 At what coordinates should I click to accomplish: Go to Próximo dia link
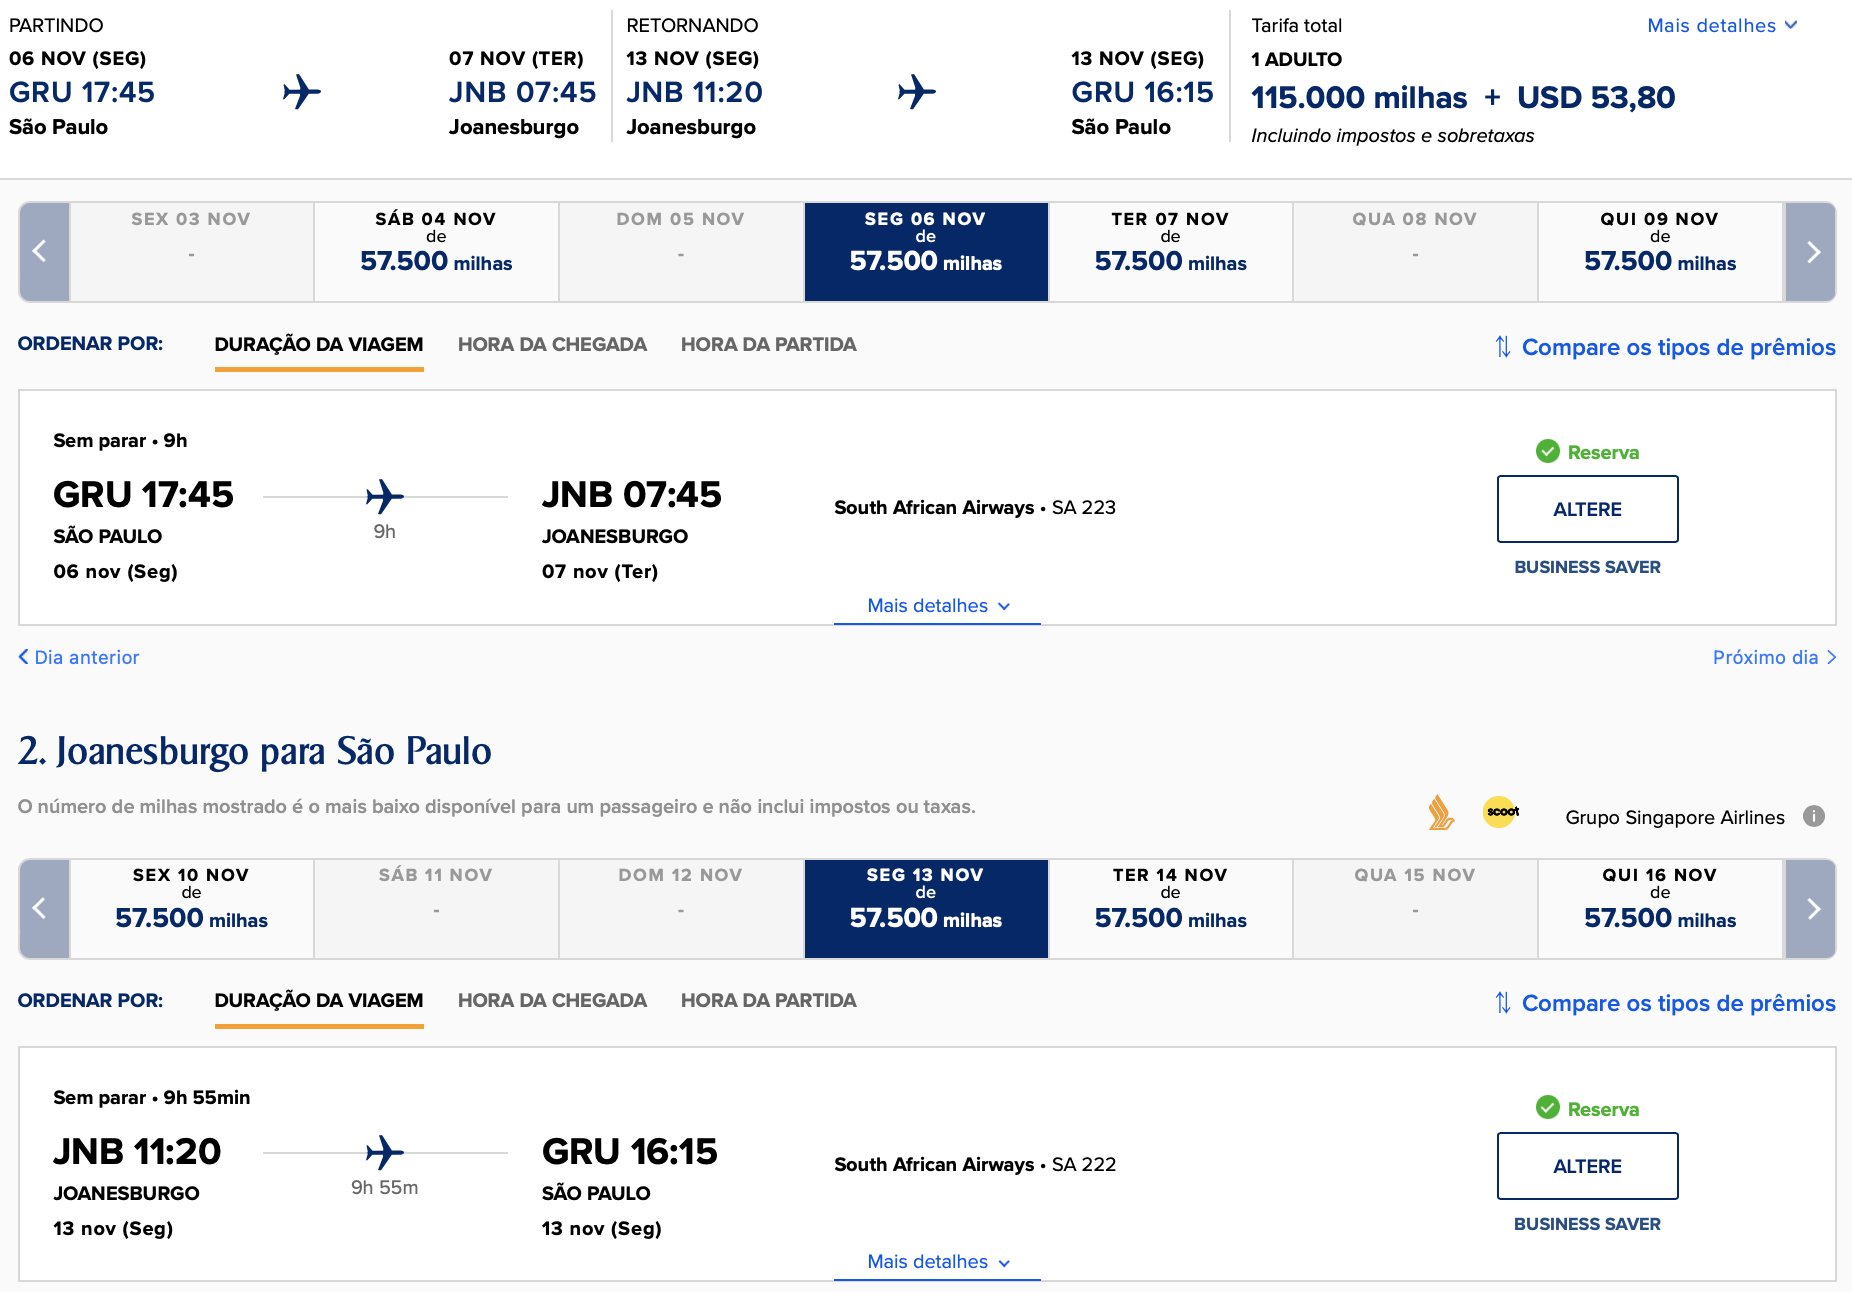[1774, 657]
